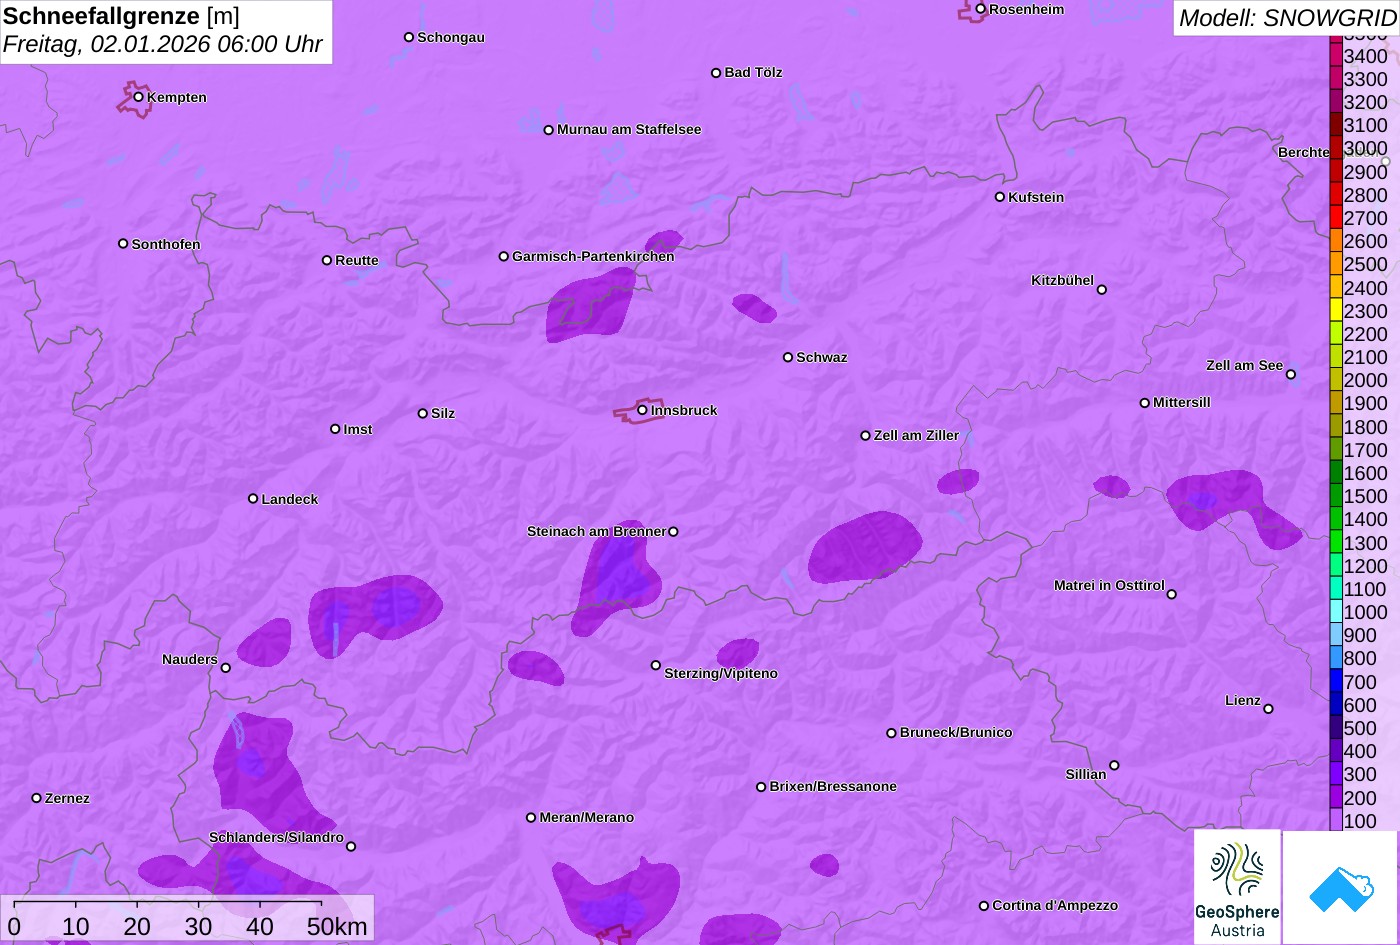Click the Zell am See marker dot
This screenshot has height=945, width=1400.
point(1291,375)
